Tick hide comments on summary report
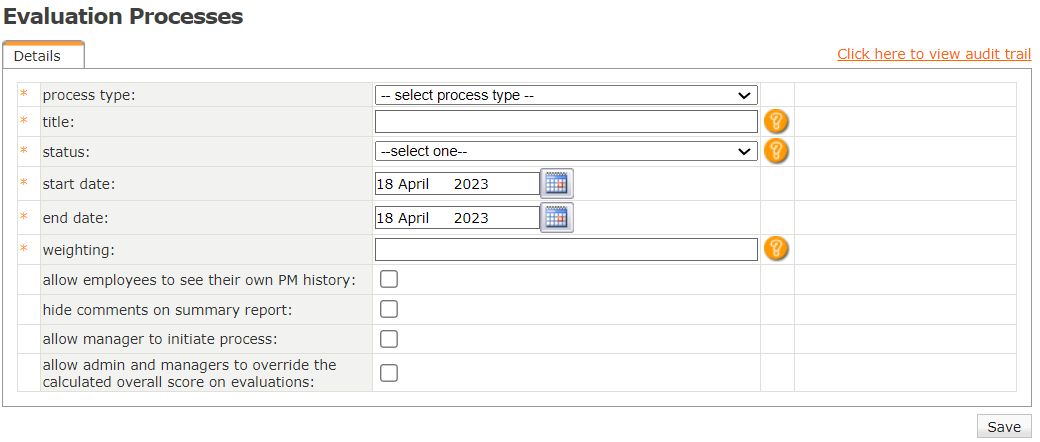1040x442 pixels. pyautogui.click(x=389, y=309)
